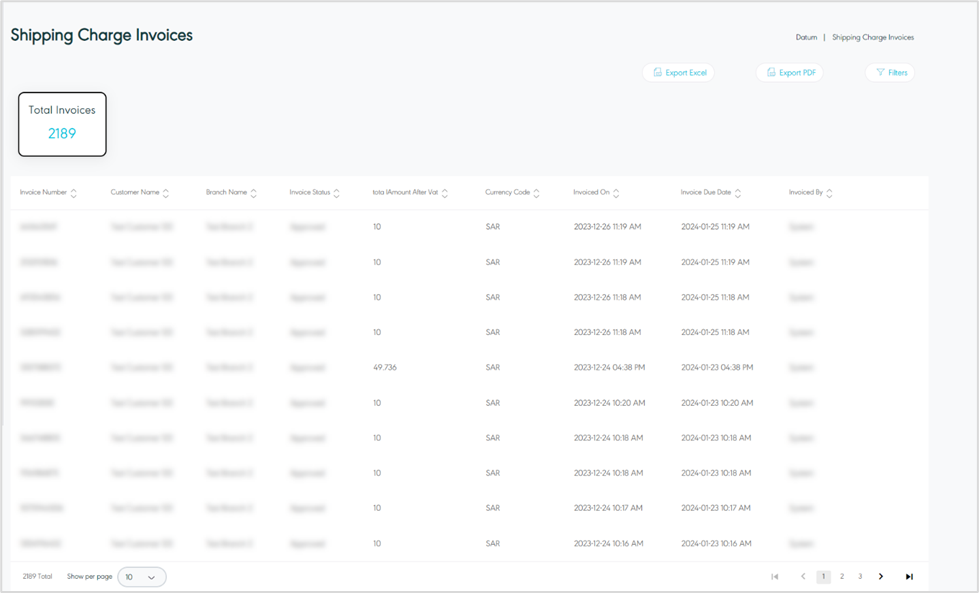
Task: Sort by Total Amount After Vat
Action: 445,193
